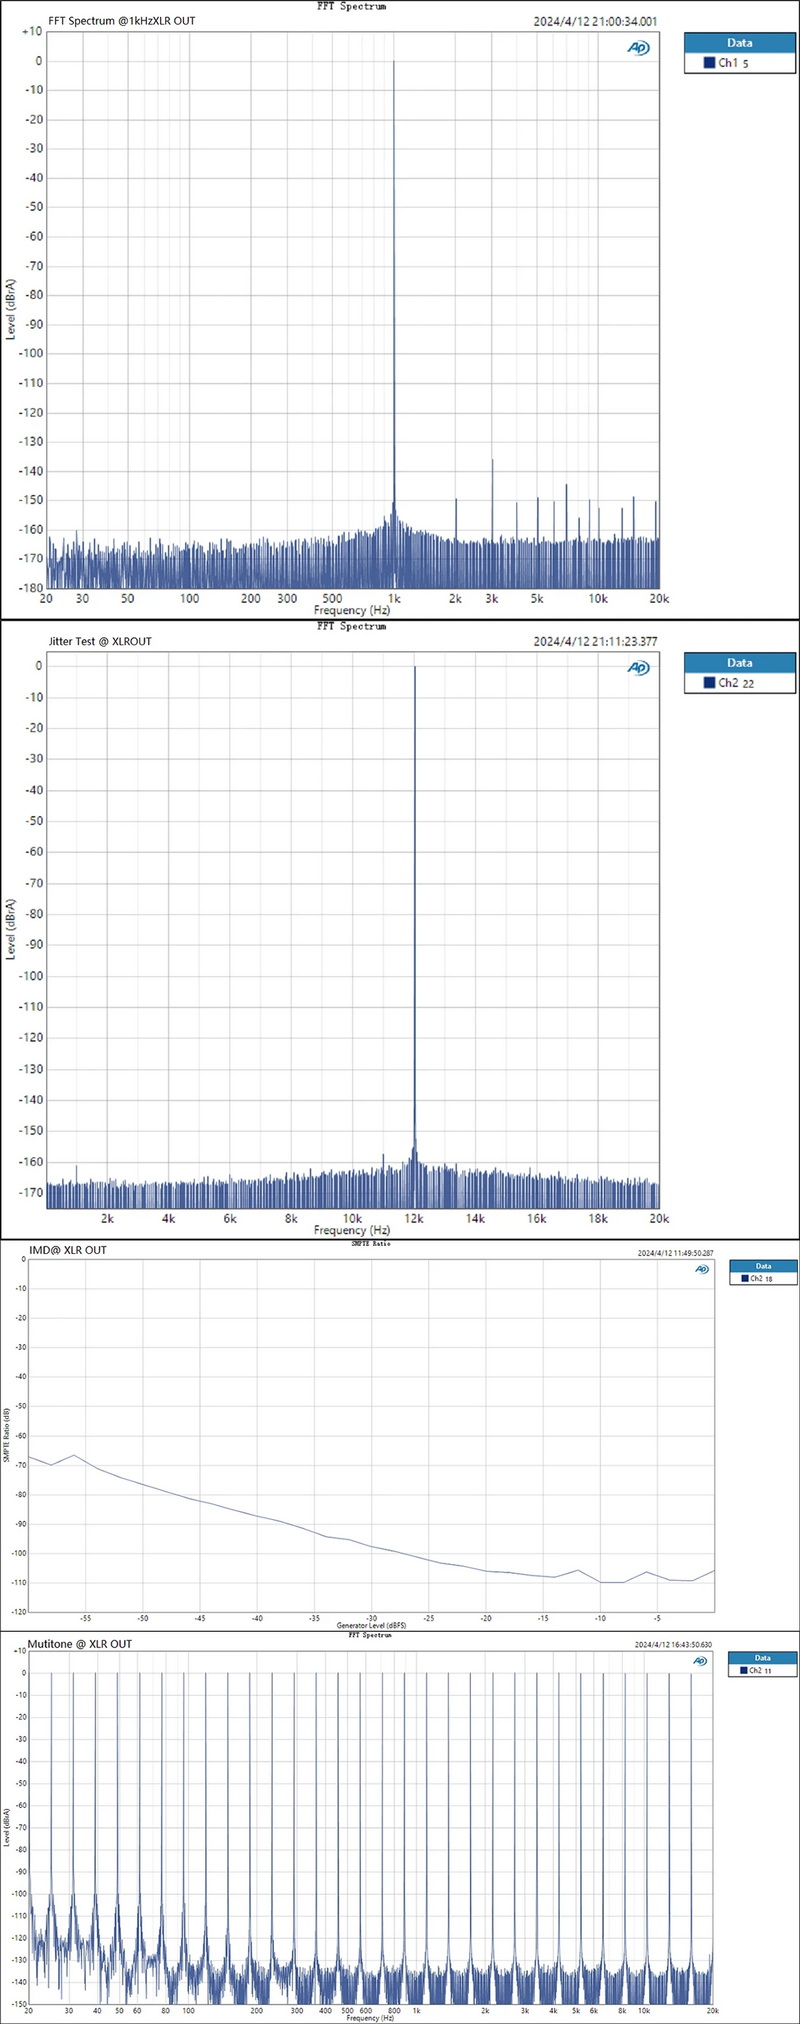Select the Ch2 22 legend color square
Viewport: 800px width, 2024px height.
pos(709,683)
